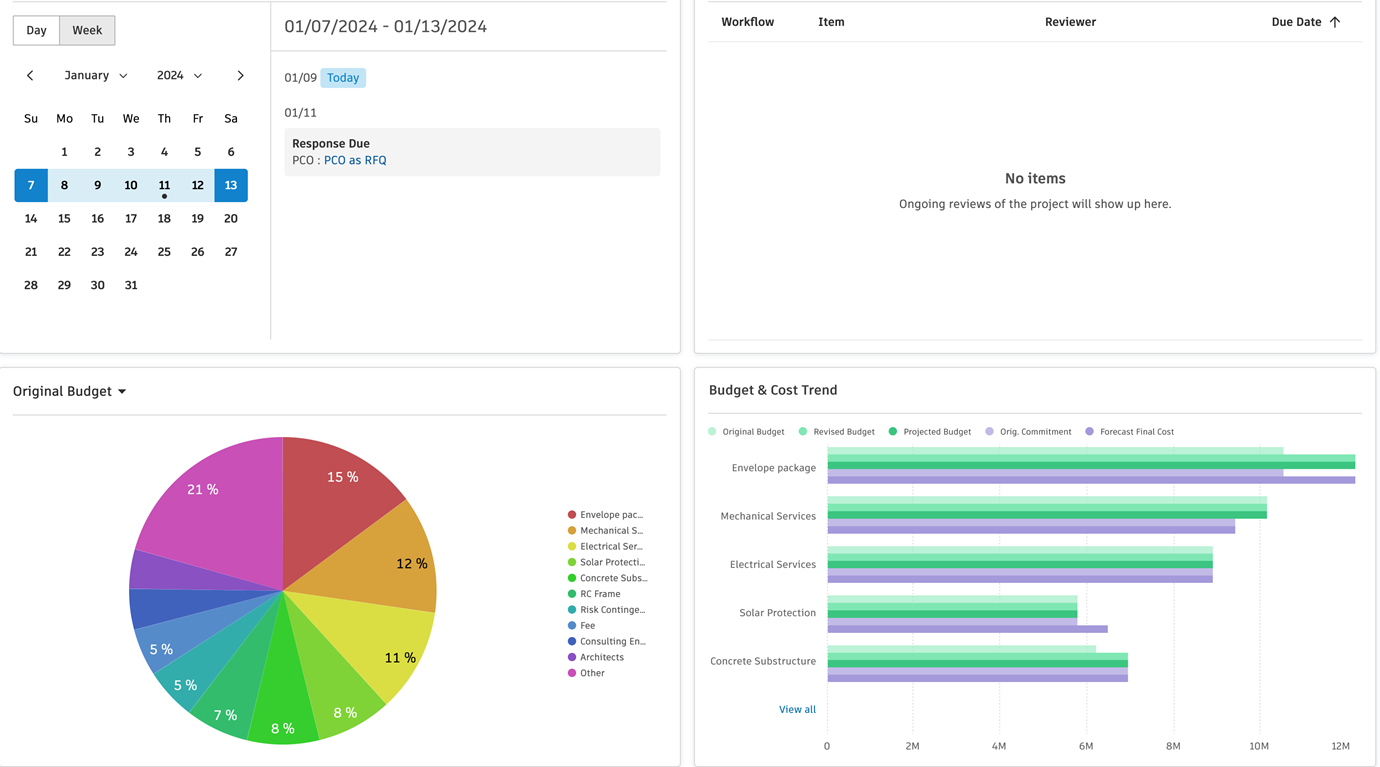Select January 13 in the calendar
This screenshot has height=767, width=1380.
click(231, 185)
